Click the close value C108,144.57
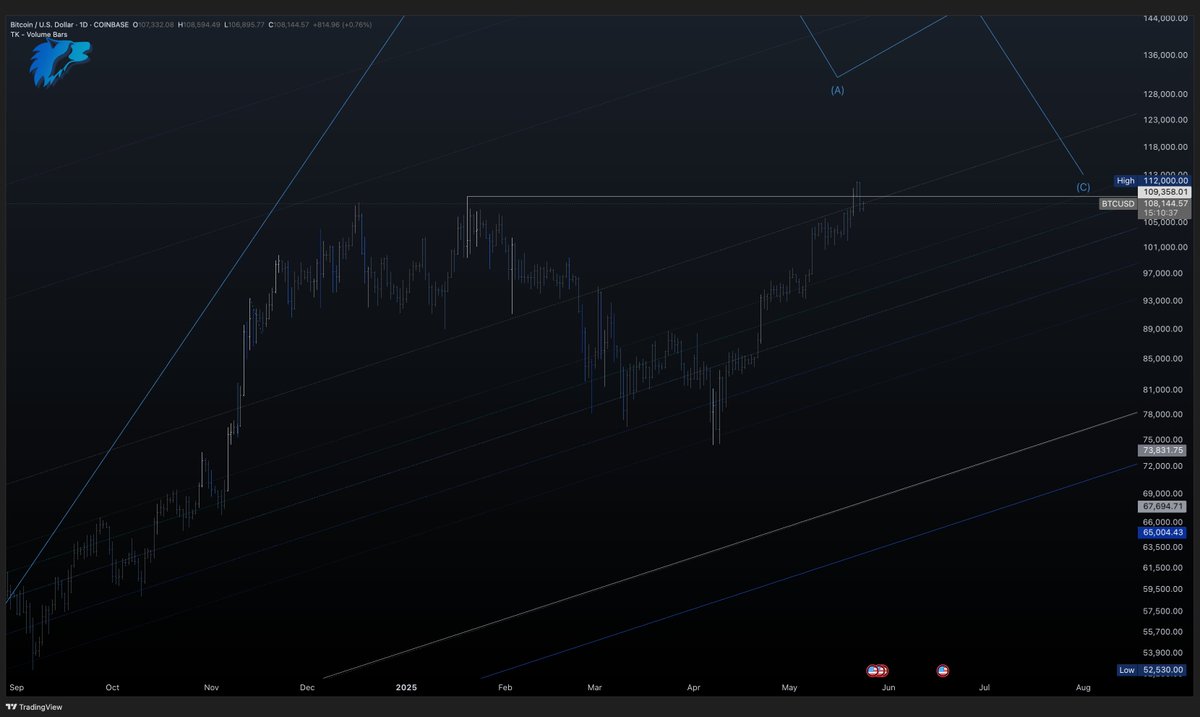Viewport: 1200px width, 717px height. [x=290, y=25]
